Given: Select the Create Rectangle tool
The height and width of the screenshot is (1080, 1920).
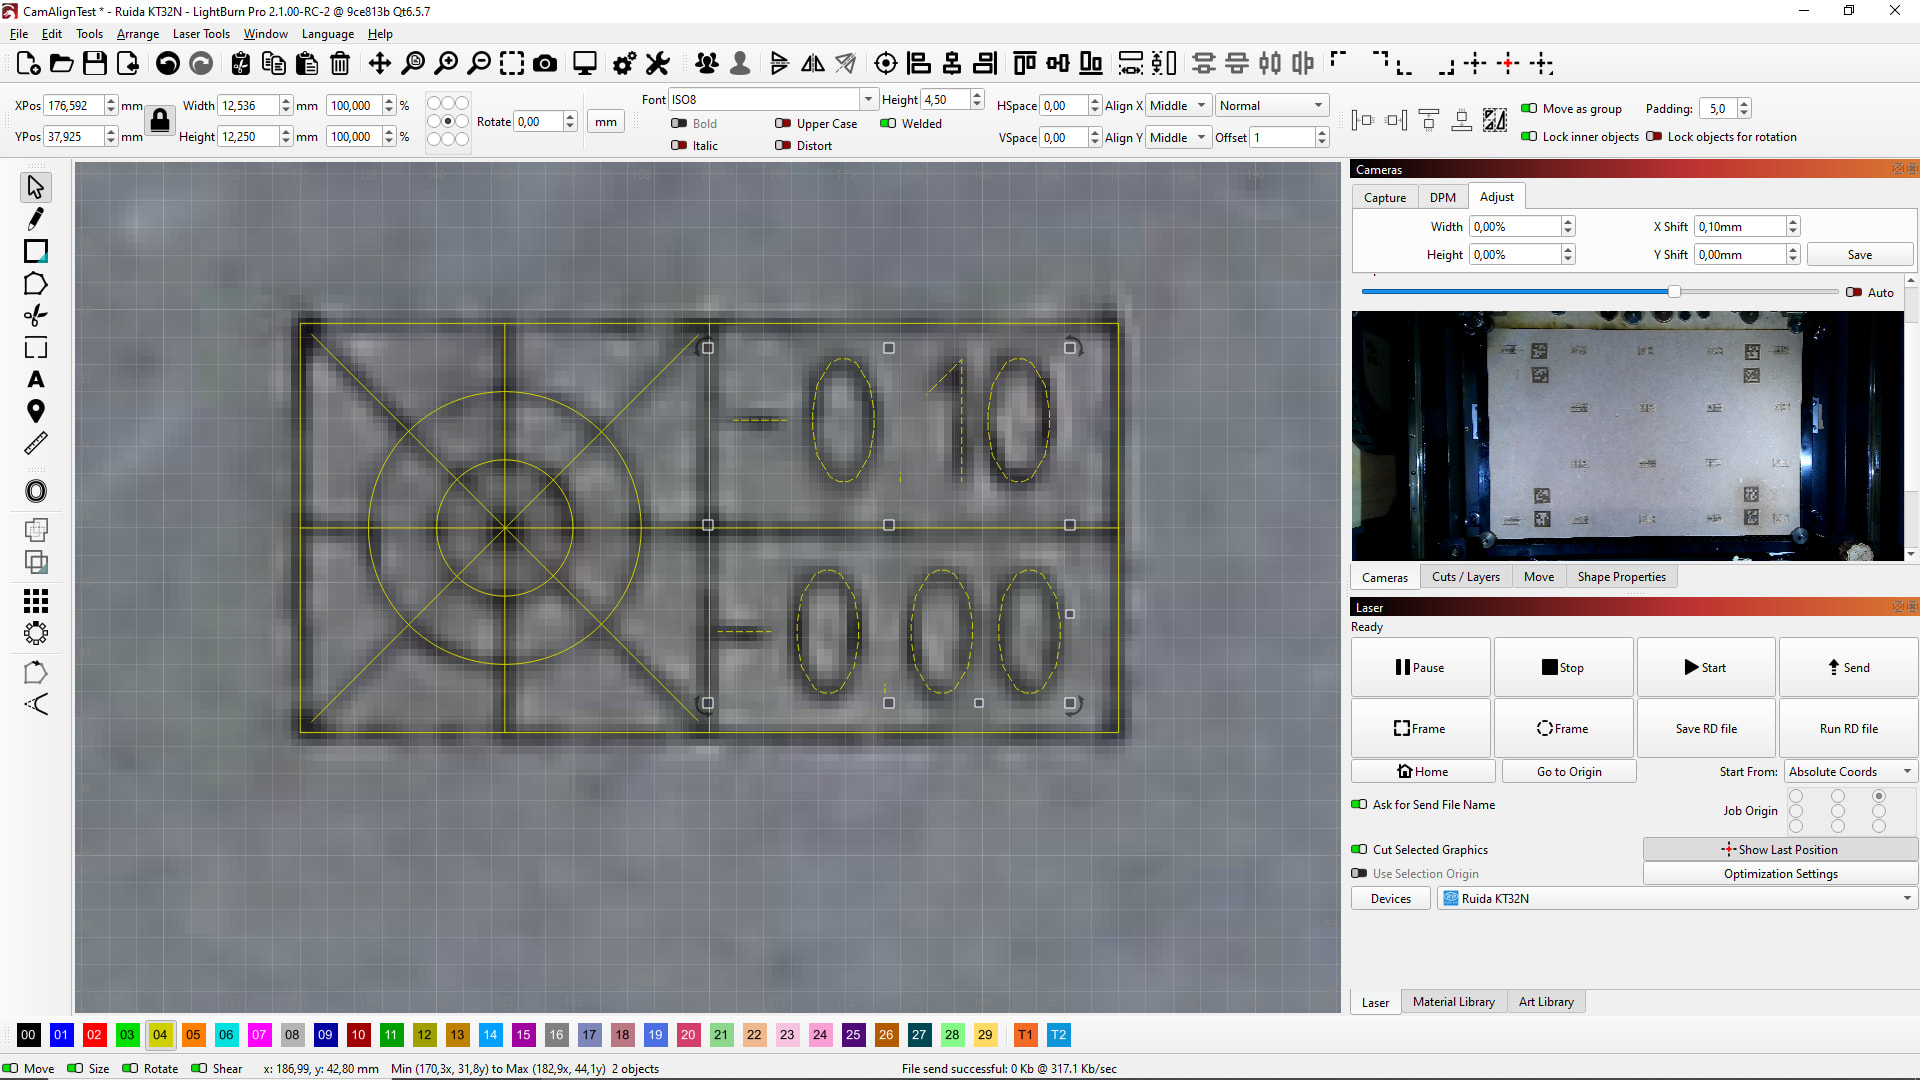Looking at the screenshot, I should 36,251.
